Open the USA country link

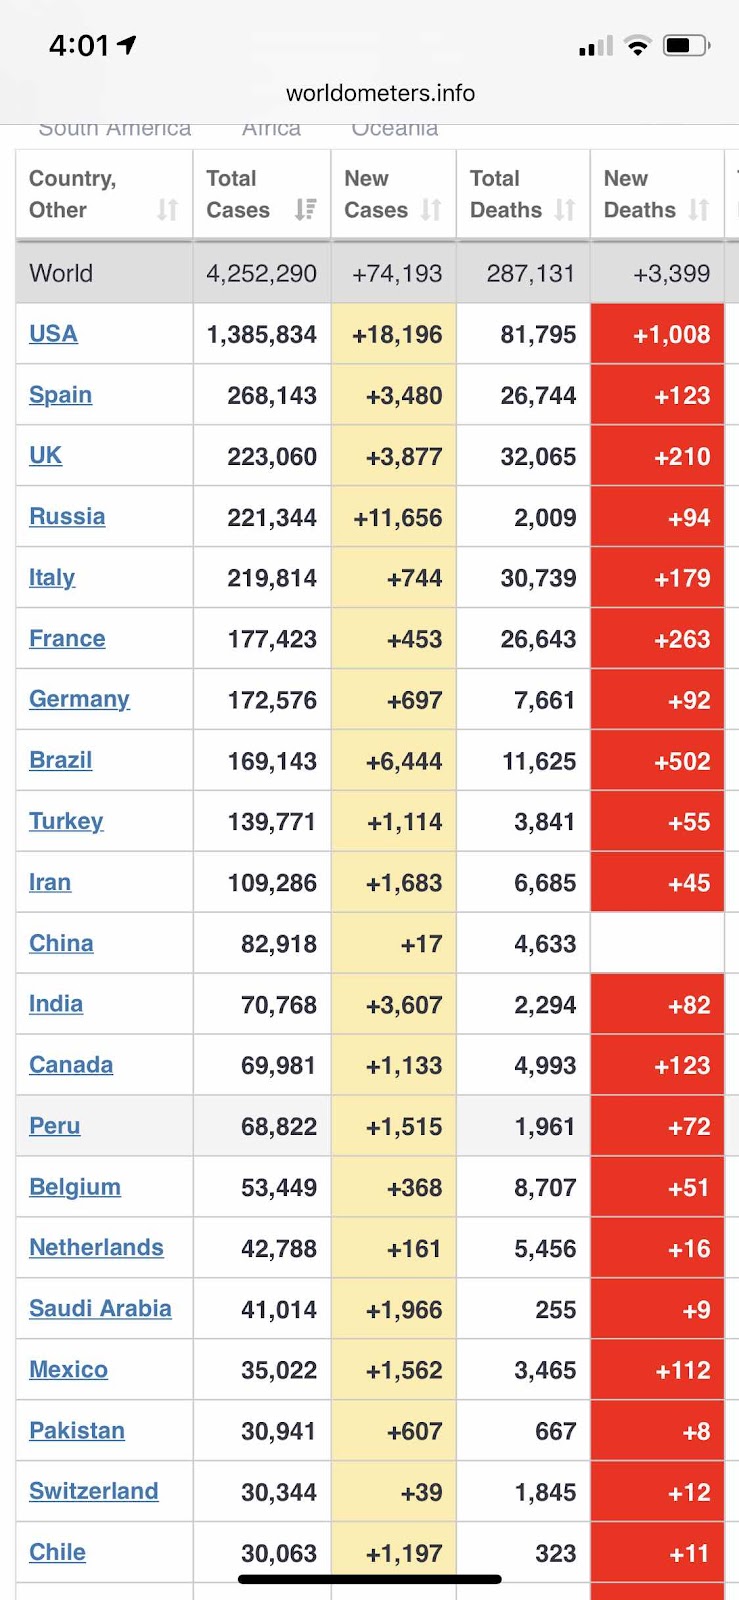pos(53,334)
